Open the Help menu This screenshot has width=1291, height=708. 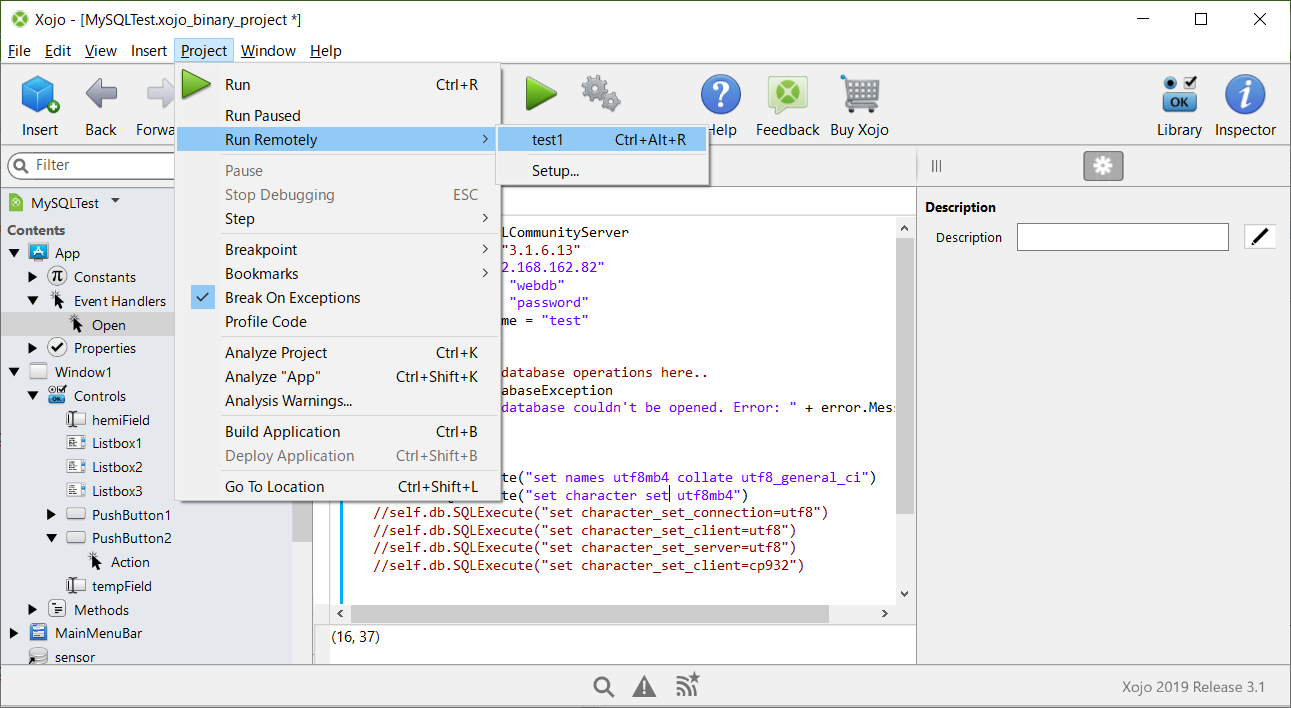(326, 51)
